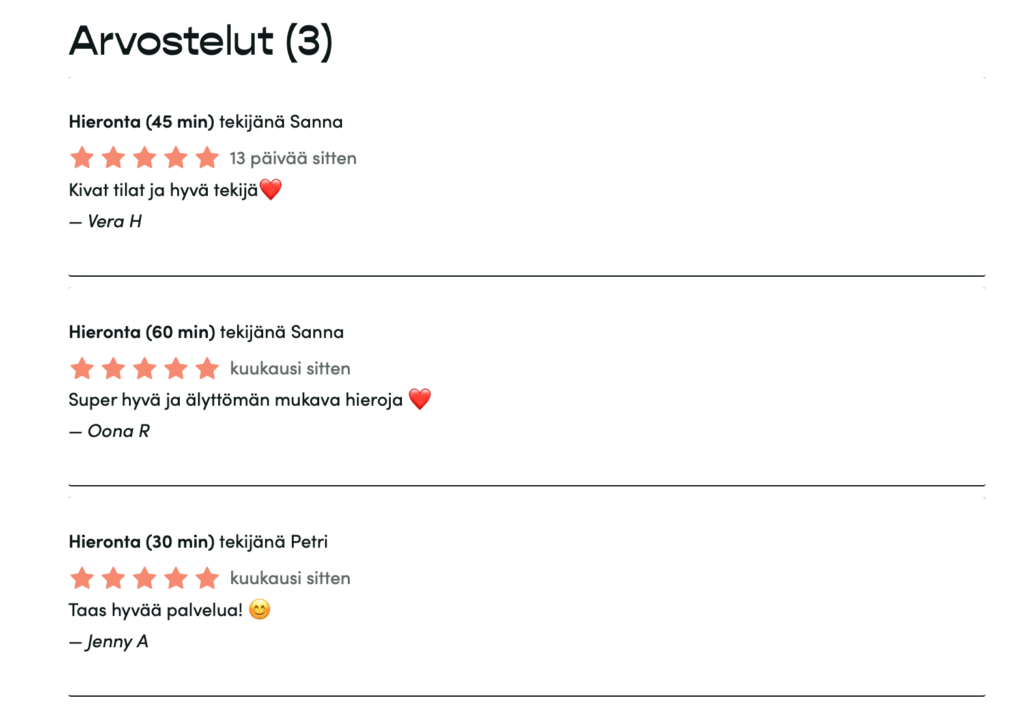
Task: Click 'kuukausi sitten' in Oona R's review
Action: [290, 368]
